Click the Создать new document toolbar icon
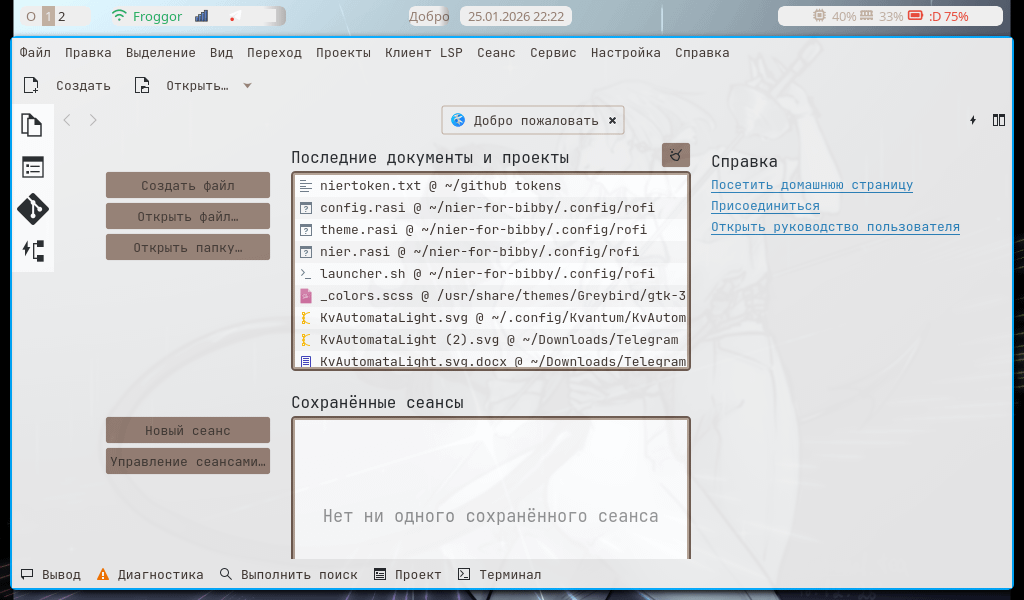Viewport: 1024px width, 600px height. coord(31,86)
